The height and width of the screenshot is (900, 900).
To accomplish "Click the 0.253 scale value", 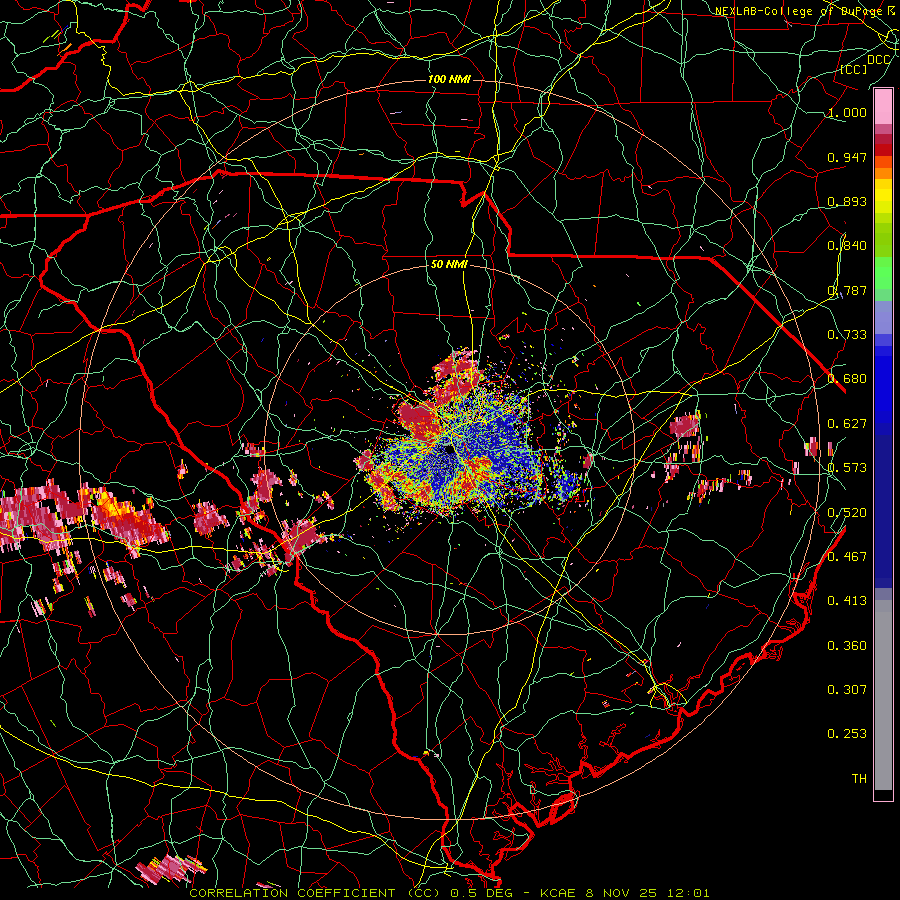I will point(847,734).
